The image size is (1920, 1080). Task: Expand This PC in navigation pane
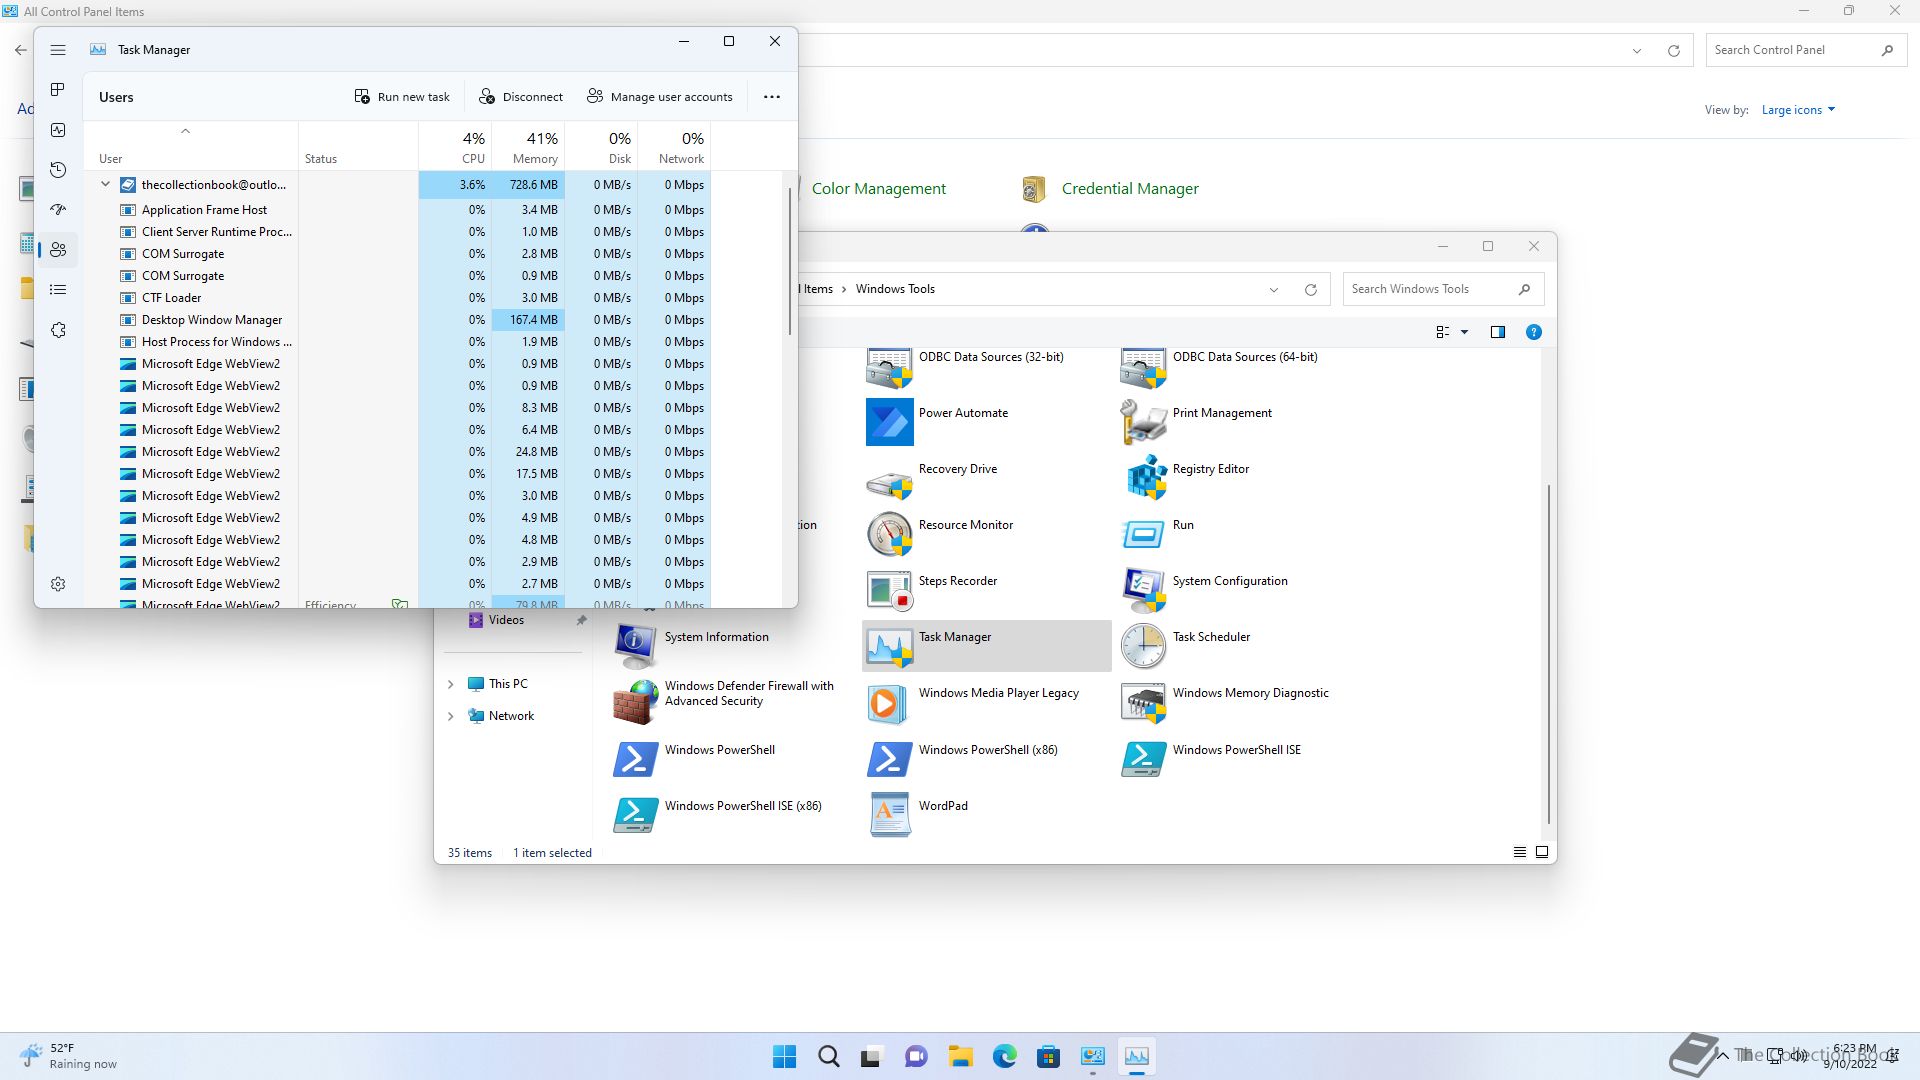coord(450,684)
